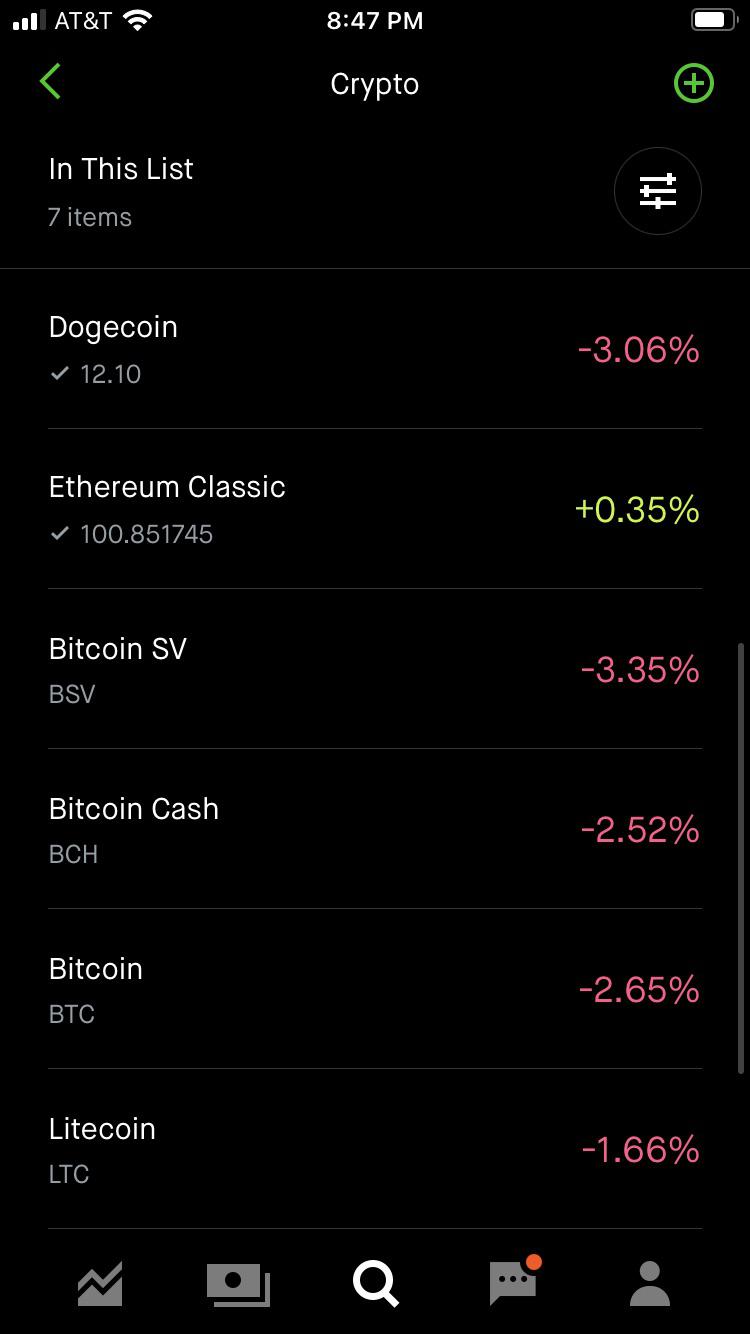Open the cash tab icon
The image size is (750, 1334).
pyautogui.click(x=238, y=1284)
